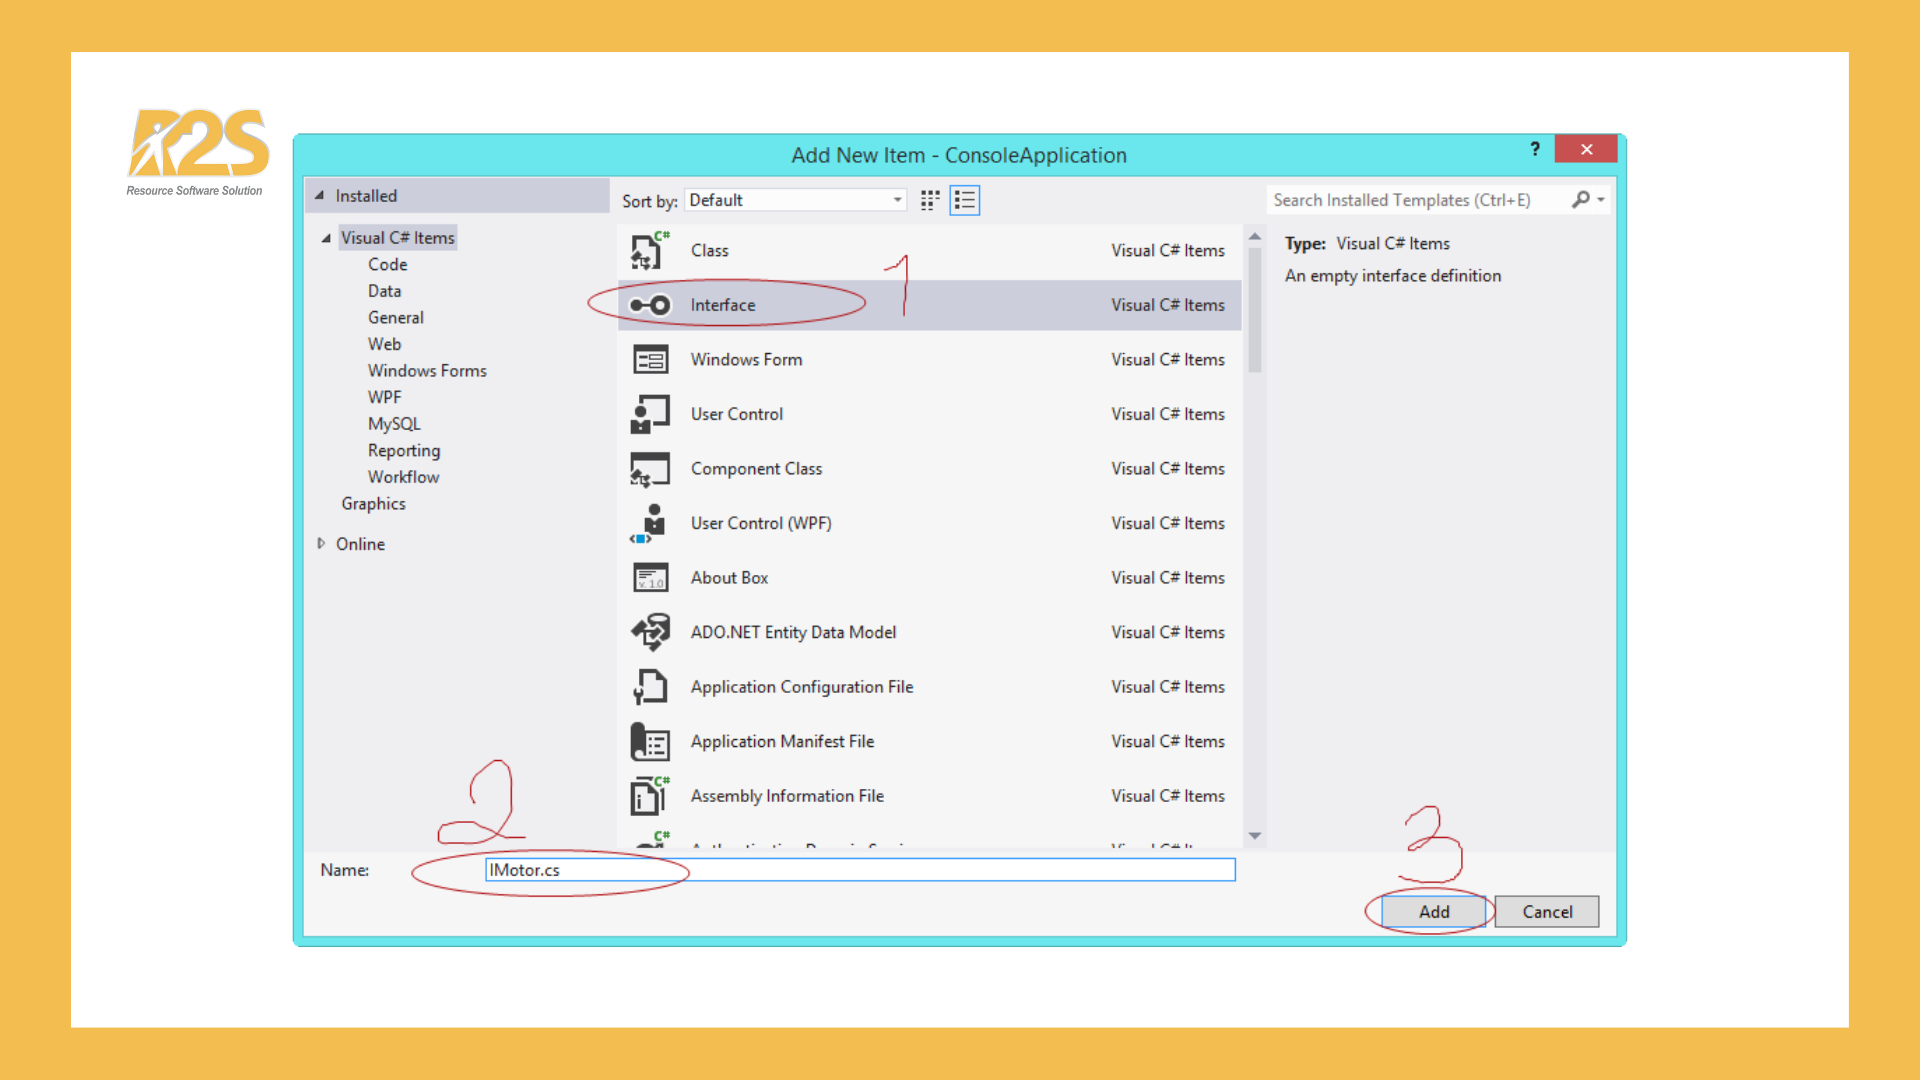The height and width of the screenshot is (1080, 1920).
Task: Open the Reporting category
Action: pyautogui.click(x=403, y=451)
